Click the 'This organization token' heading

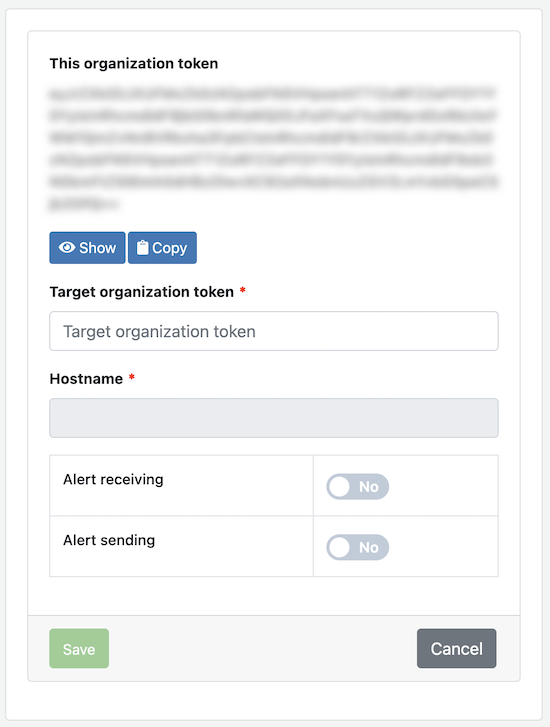(134, 64)
